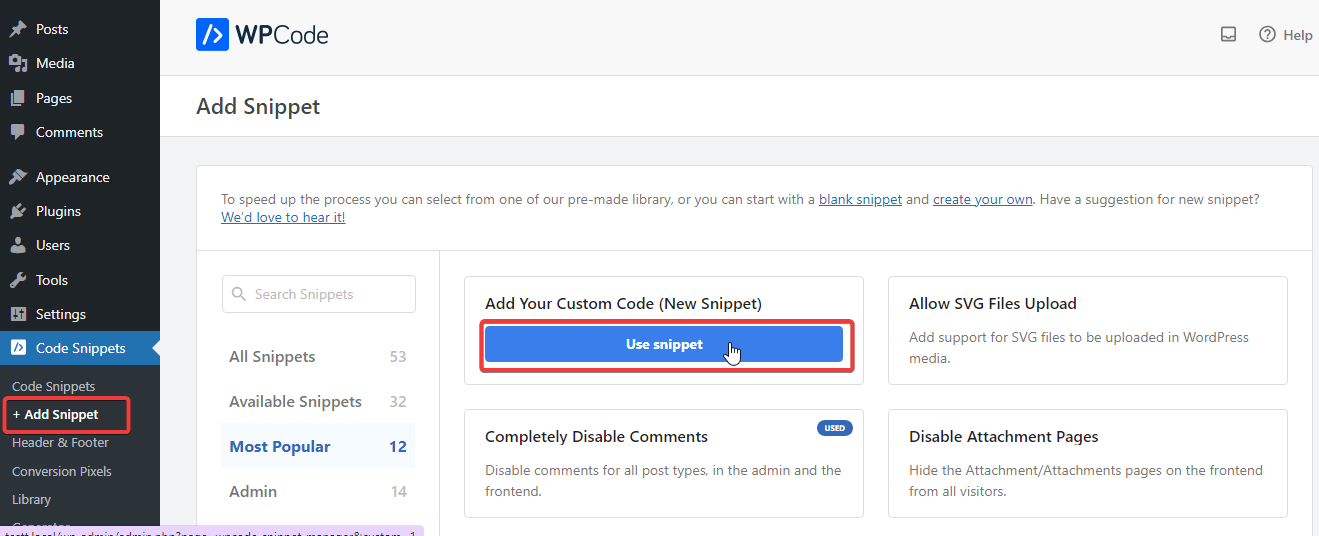Click the count 53 beside All Snippets
This screenshot has height=536, width=1319.
[x=398, y=357]
